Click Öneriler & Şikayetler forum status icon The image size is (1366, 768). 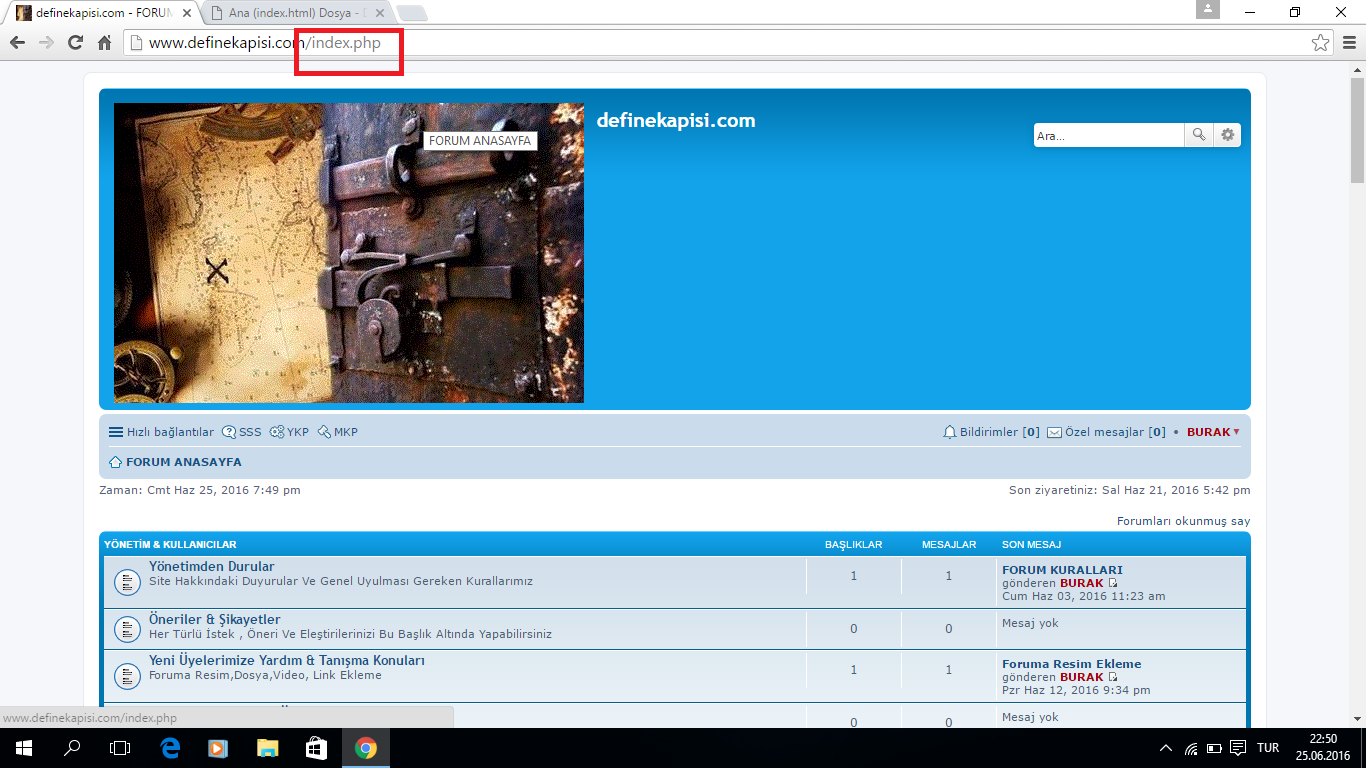click(126, 629)
